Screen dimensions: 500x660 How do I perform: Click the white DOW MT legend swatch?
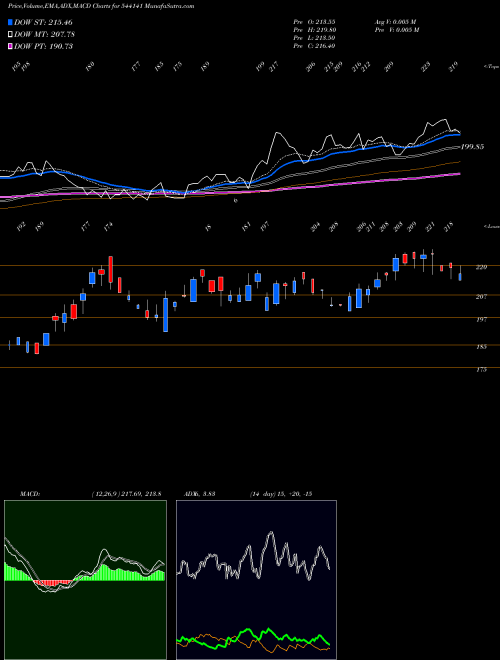pos(10,34)
